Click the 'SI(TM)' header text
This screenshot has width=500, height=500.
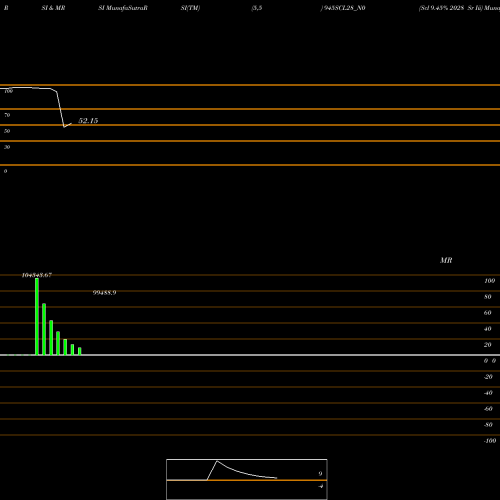(x=190, y=8)
